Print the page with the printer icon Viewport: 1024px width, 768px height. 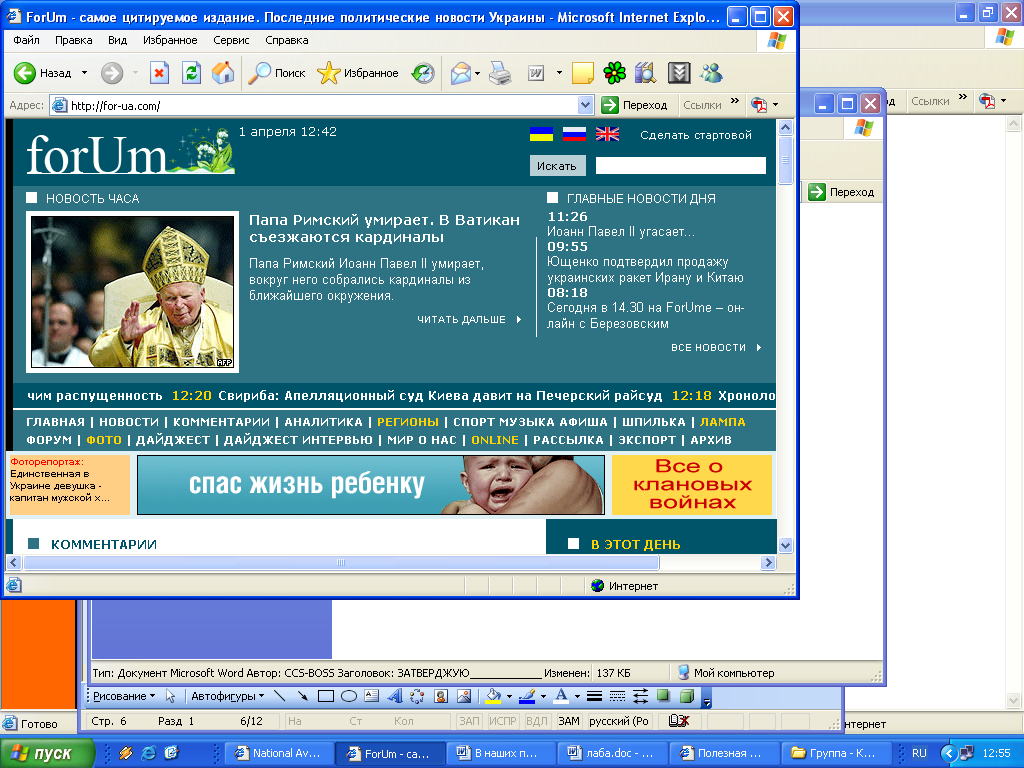tap(500, 73)
